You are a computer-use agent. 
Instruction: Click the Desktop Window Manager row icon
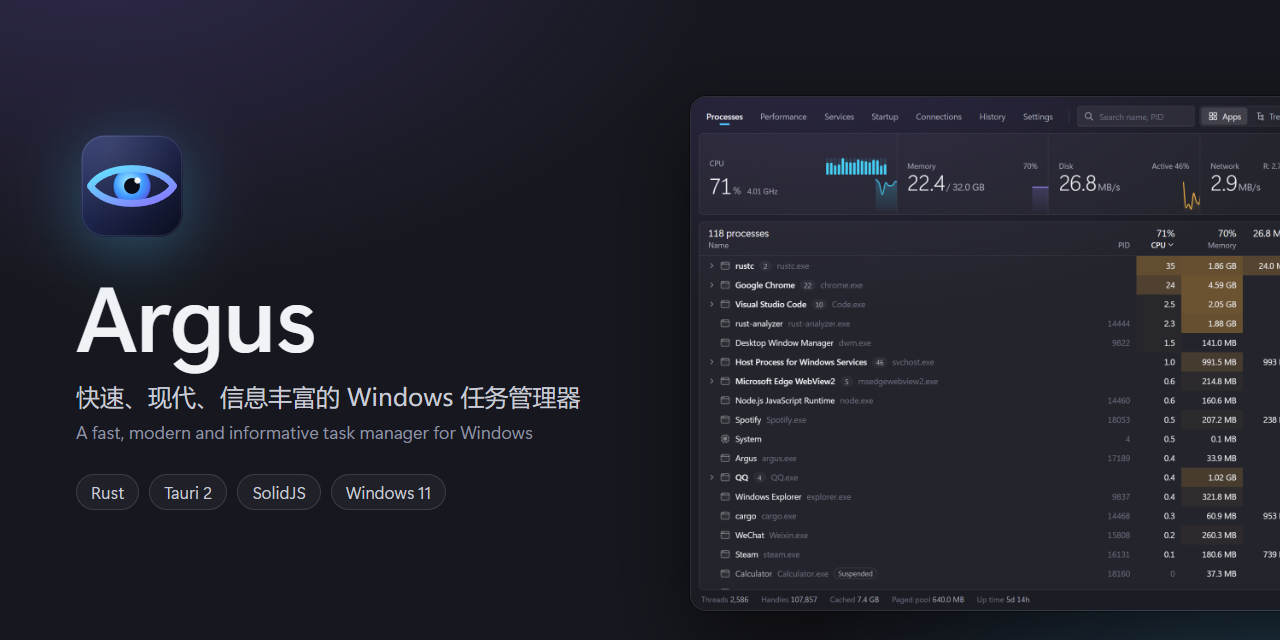(x=725, y=343)
